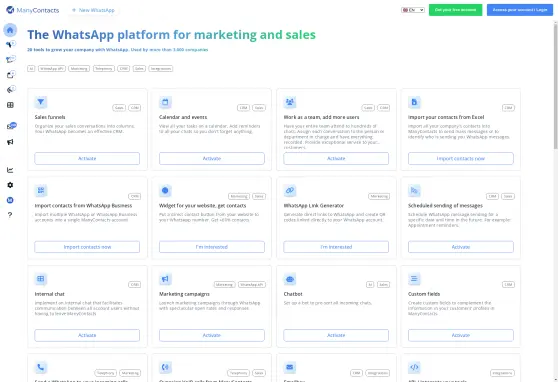Click Get your free account button
The image size is (558, 382).
click(456, 10)
